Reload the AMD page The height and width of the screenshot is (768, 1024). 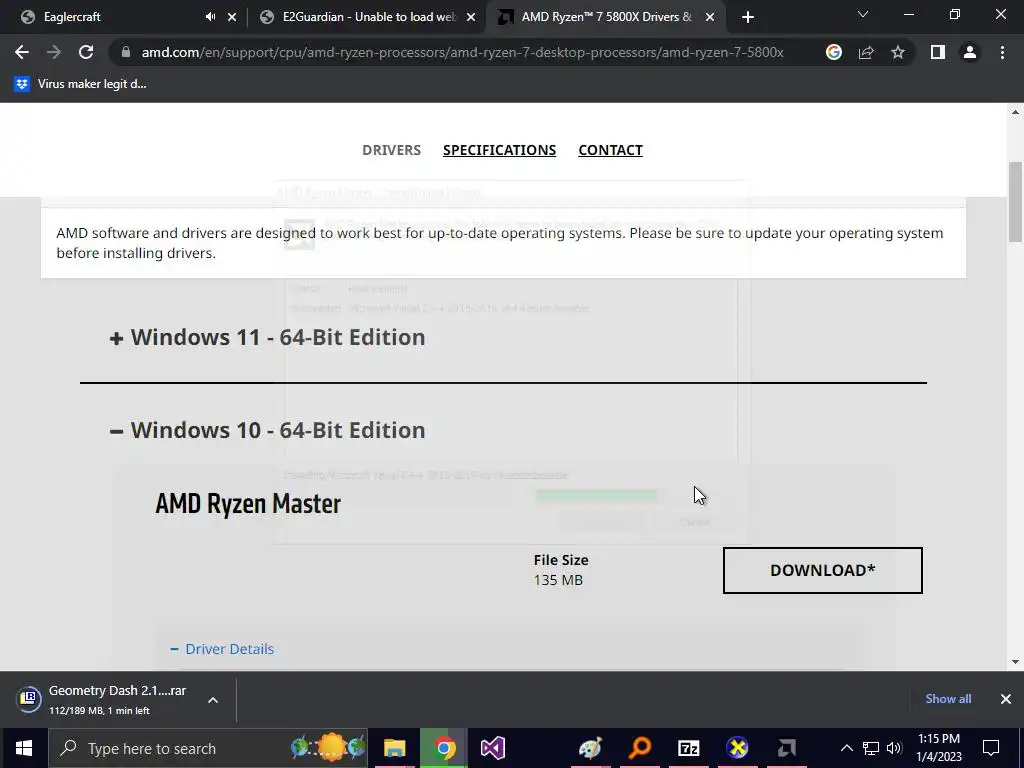click(86, 52)
